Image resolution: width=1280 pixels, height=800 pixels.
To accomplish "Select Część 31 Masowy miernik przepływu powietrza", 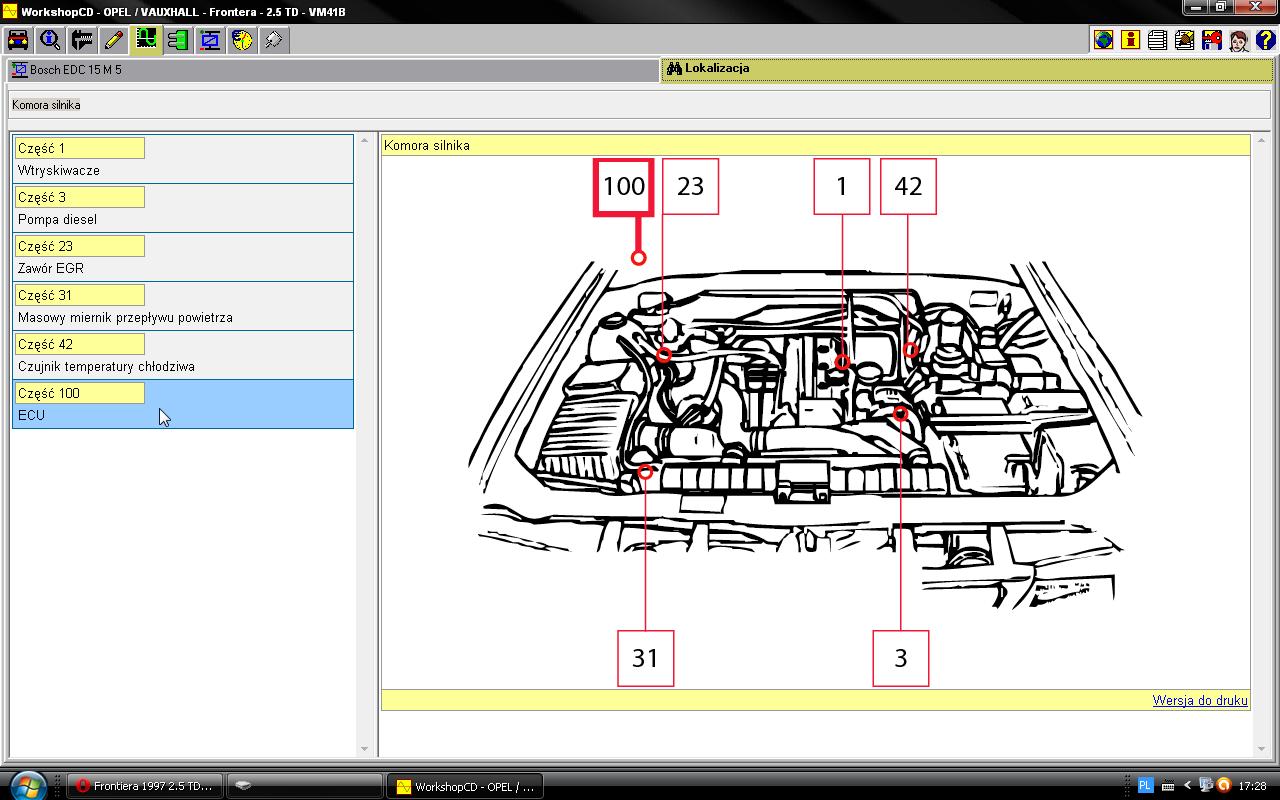I will coord(183,306).
